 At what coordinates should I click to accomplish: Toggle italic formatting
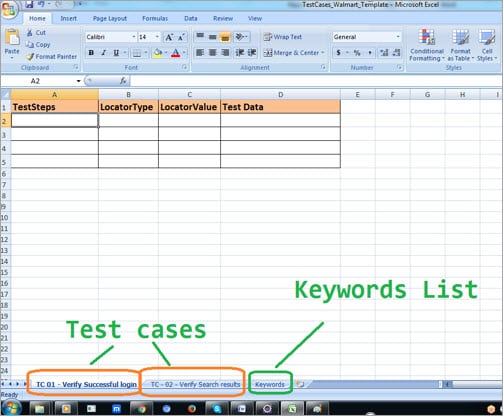104,53
